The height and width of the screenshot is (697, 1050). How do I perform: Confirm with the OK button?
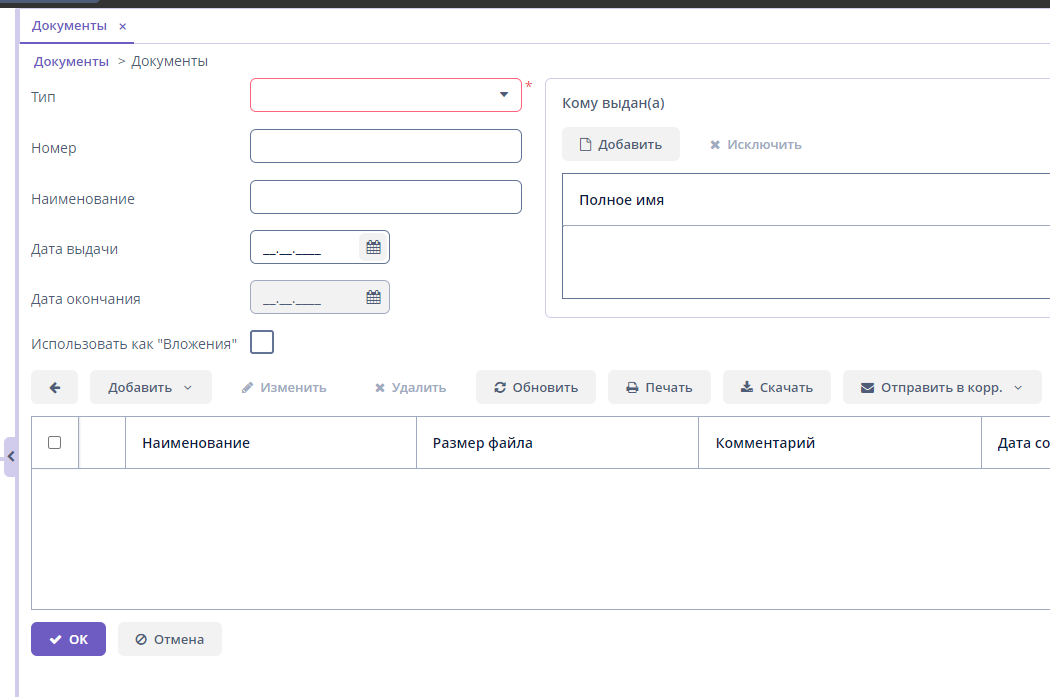[x=68, y=639]
